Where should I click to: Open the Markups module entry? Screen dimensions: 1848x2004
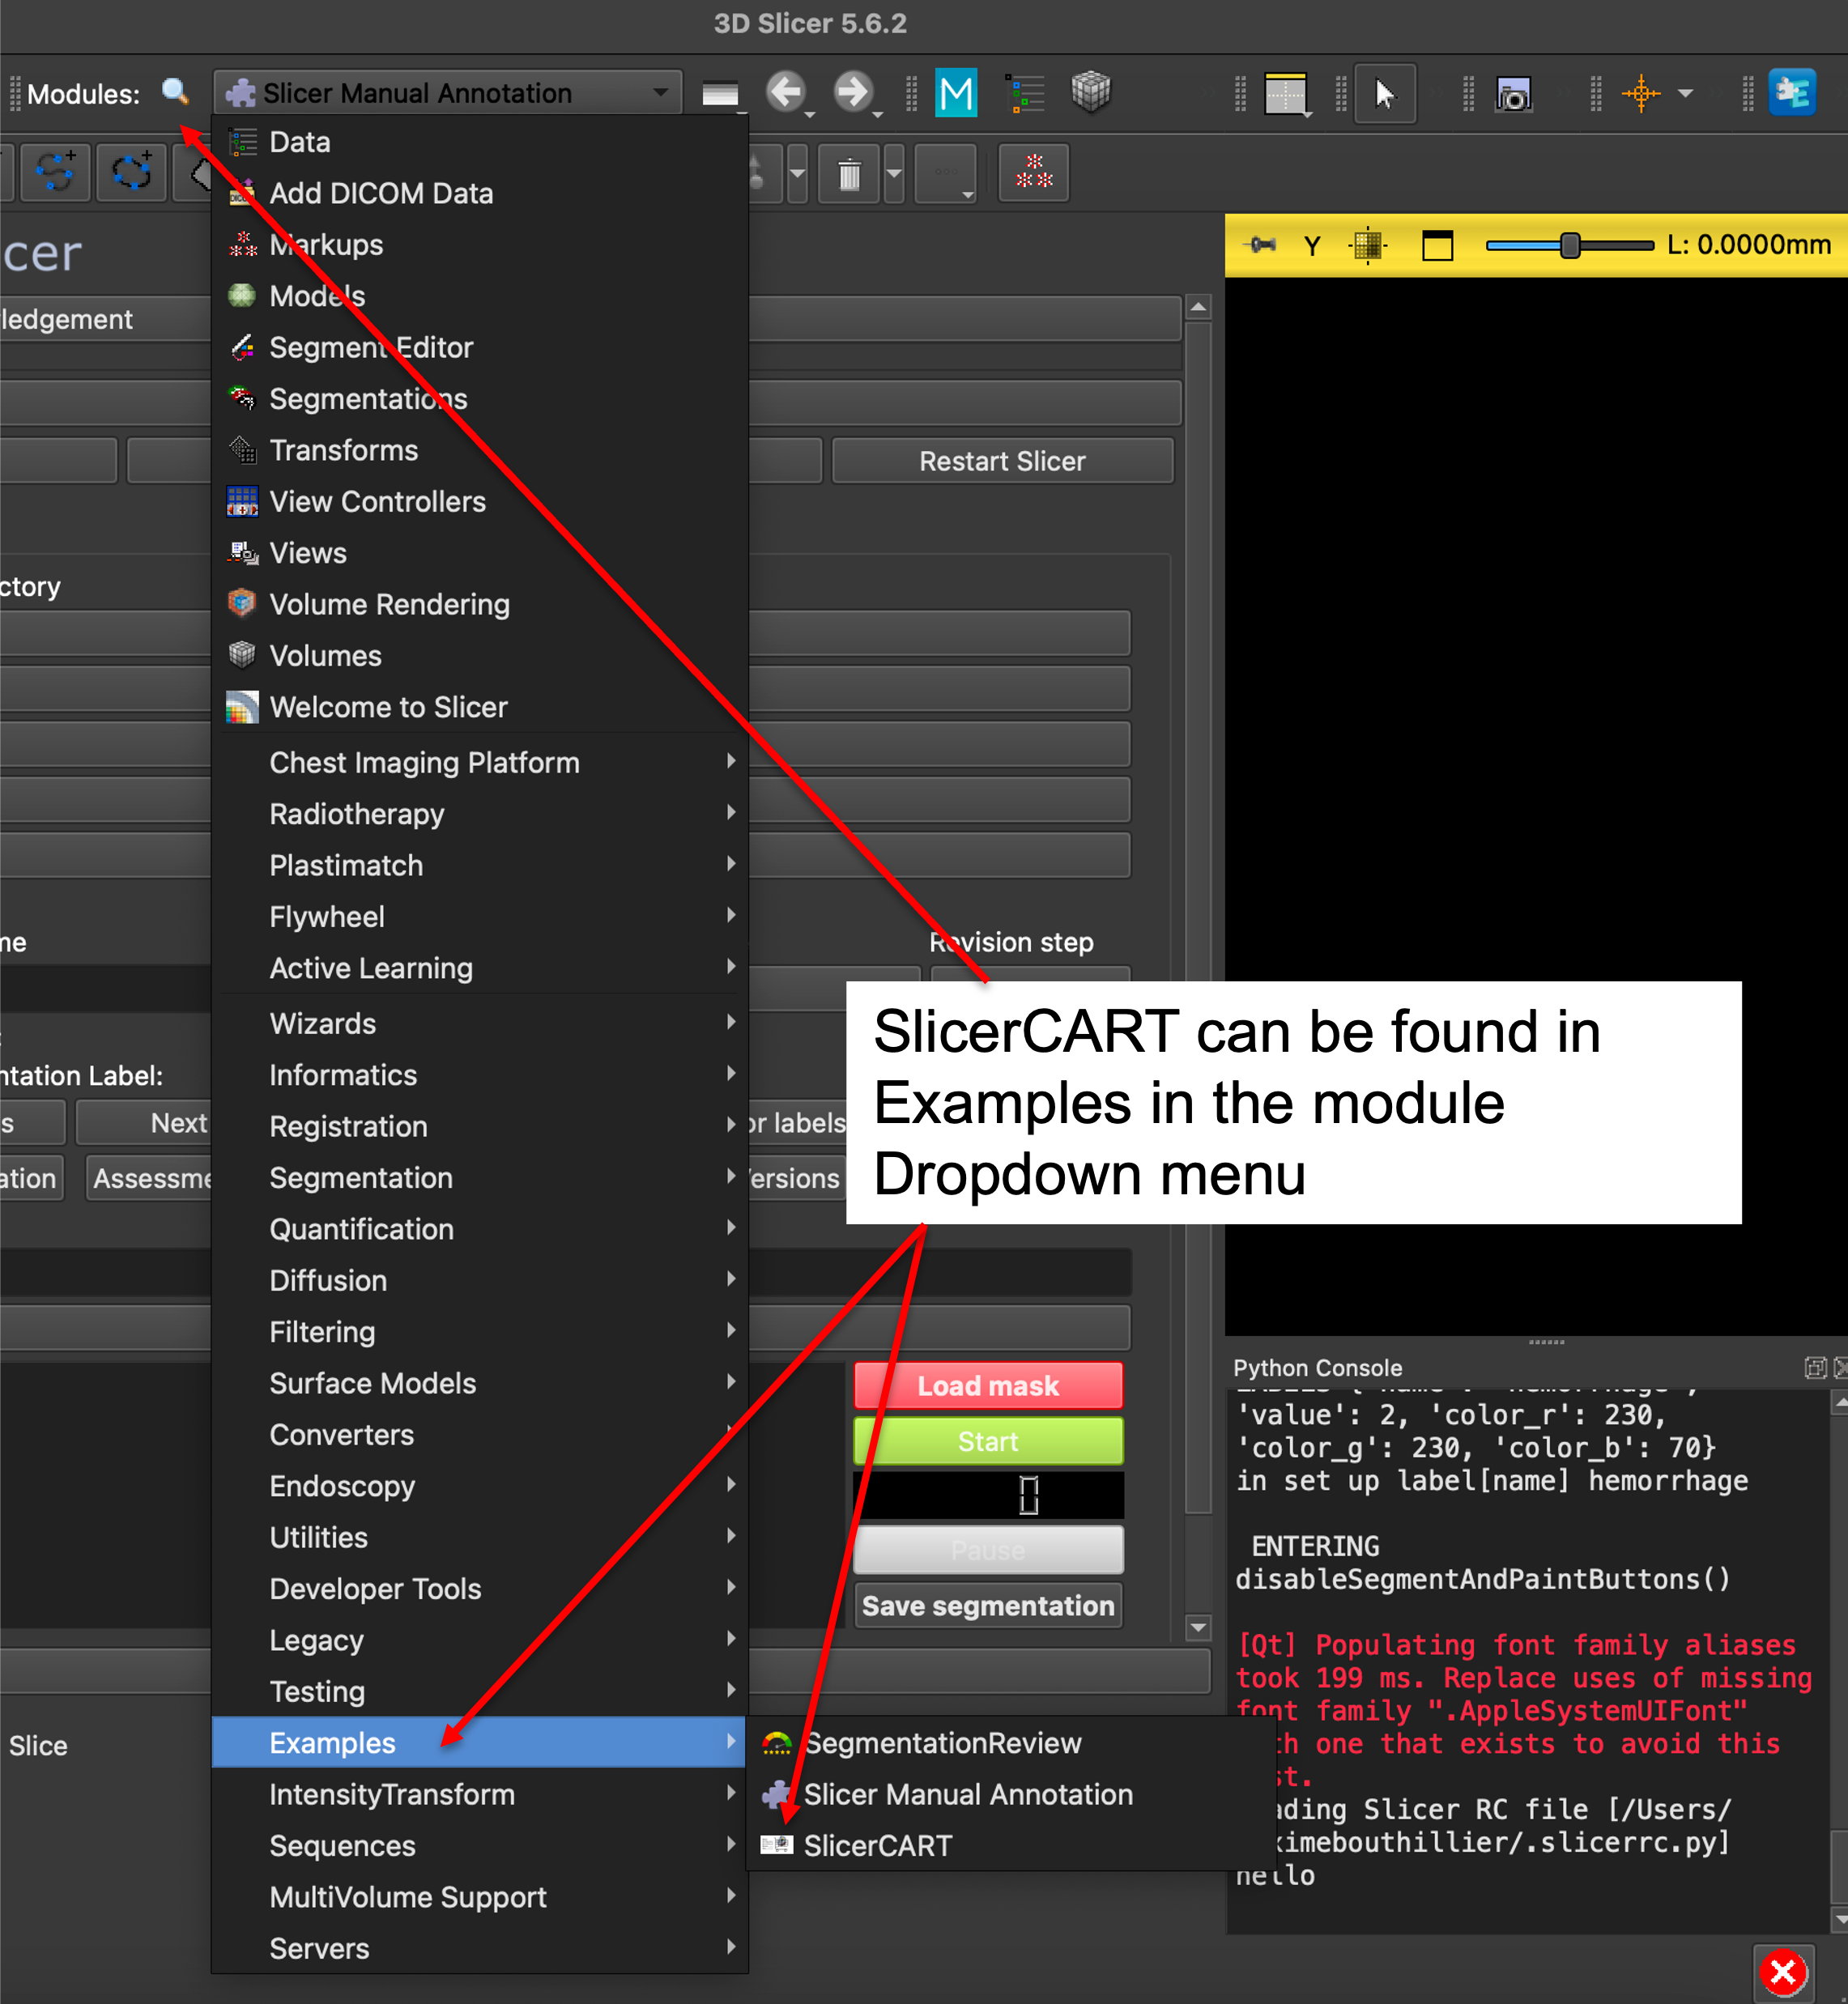480,245
